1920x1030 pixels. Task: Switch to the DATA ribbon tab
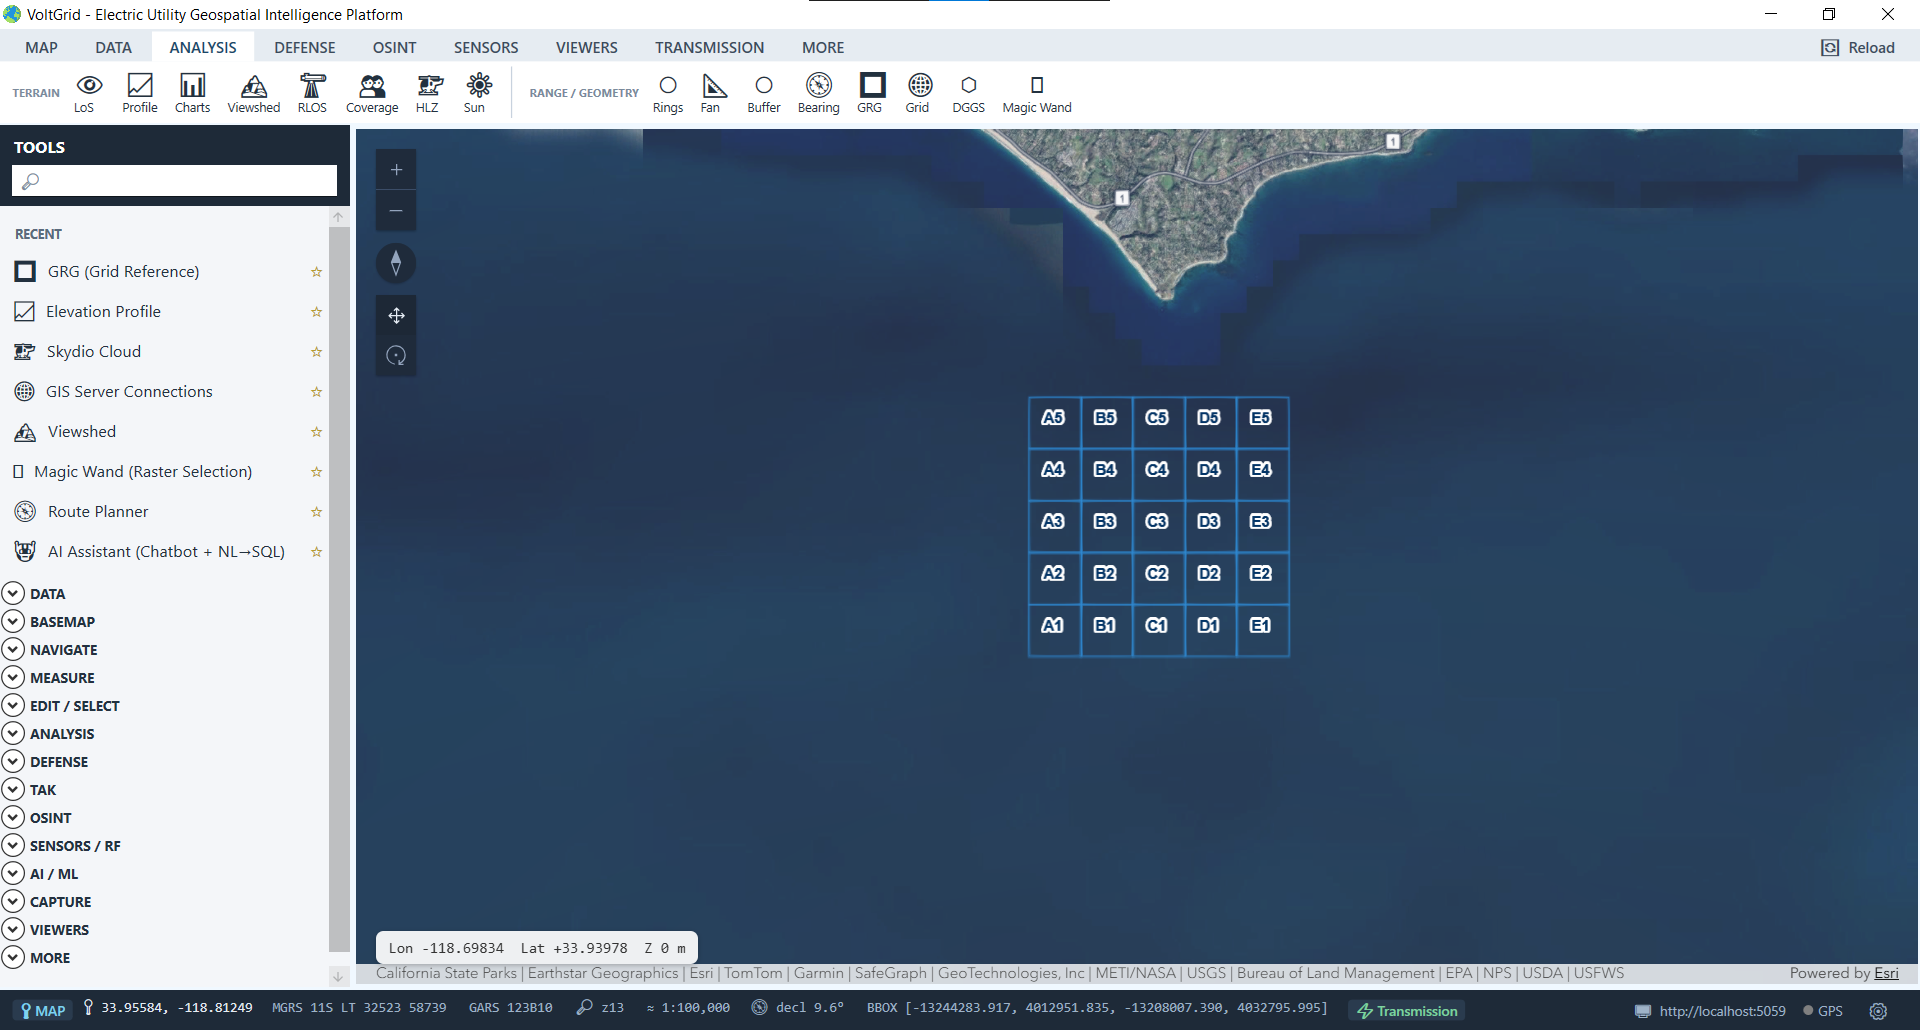point(114,48)
